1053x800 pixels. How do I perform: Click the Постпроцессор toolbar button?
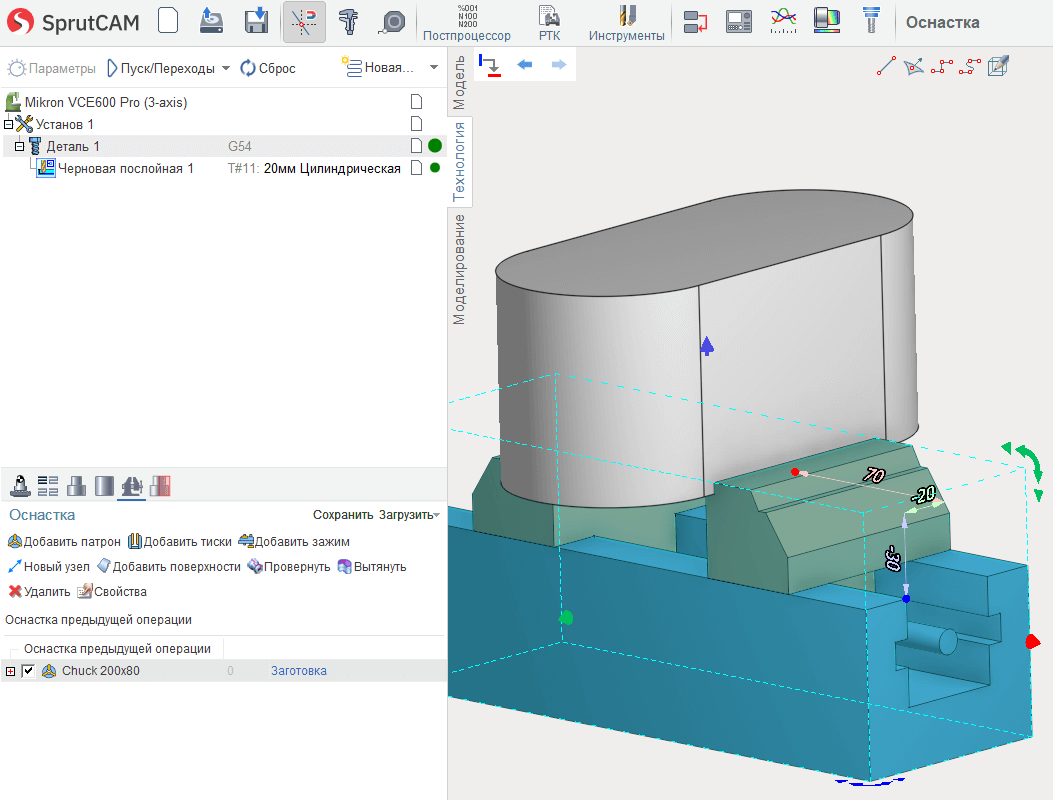[x=466, y=23]
